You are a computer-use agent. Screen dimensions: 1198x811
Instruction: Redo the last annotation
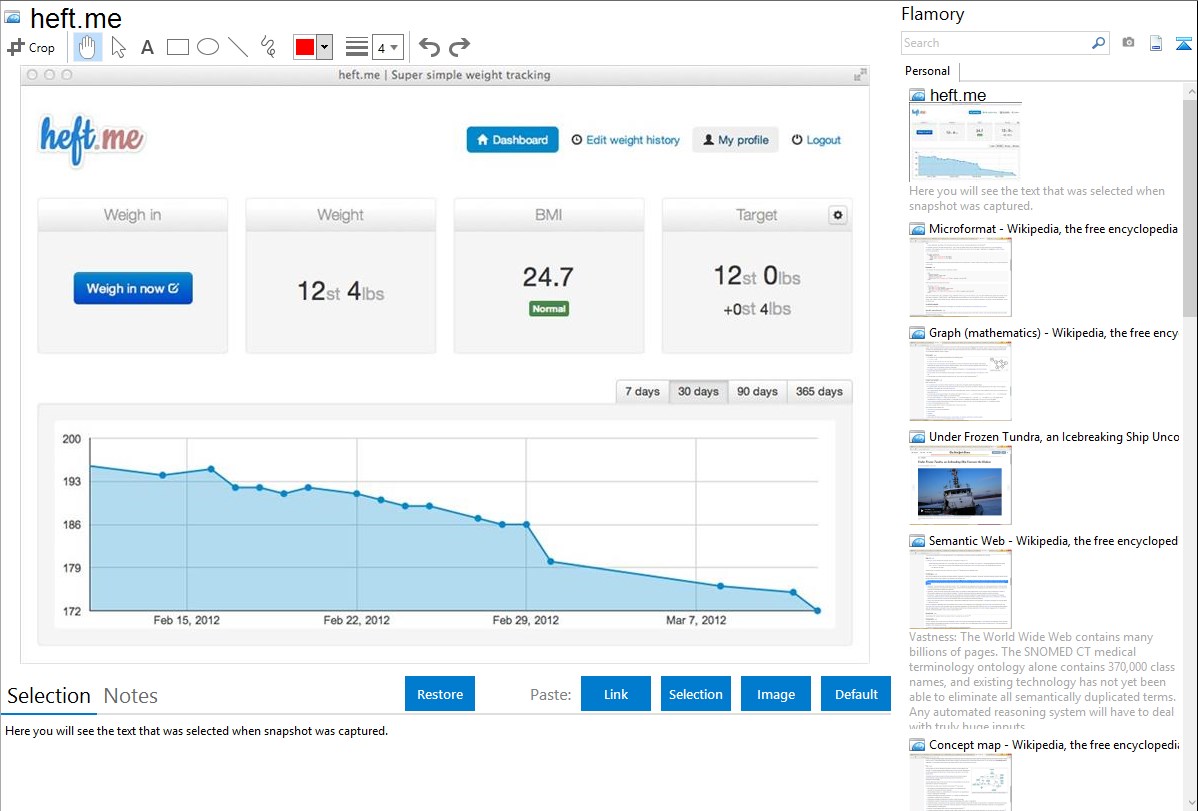pos(459,47)
